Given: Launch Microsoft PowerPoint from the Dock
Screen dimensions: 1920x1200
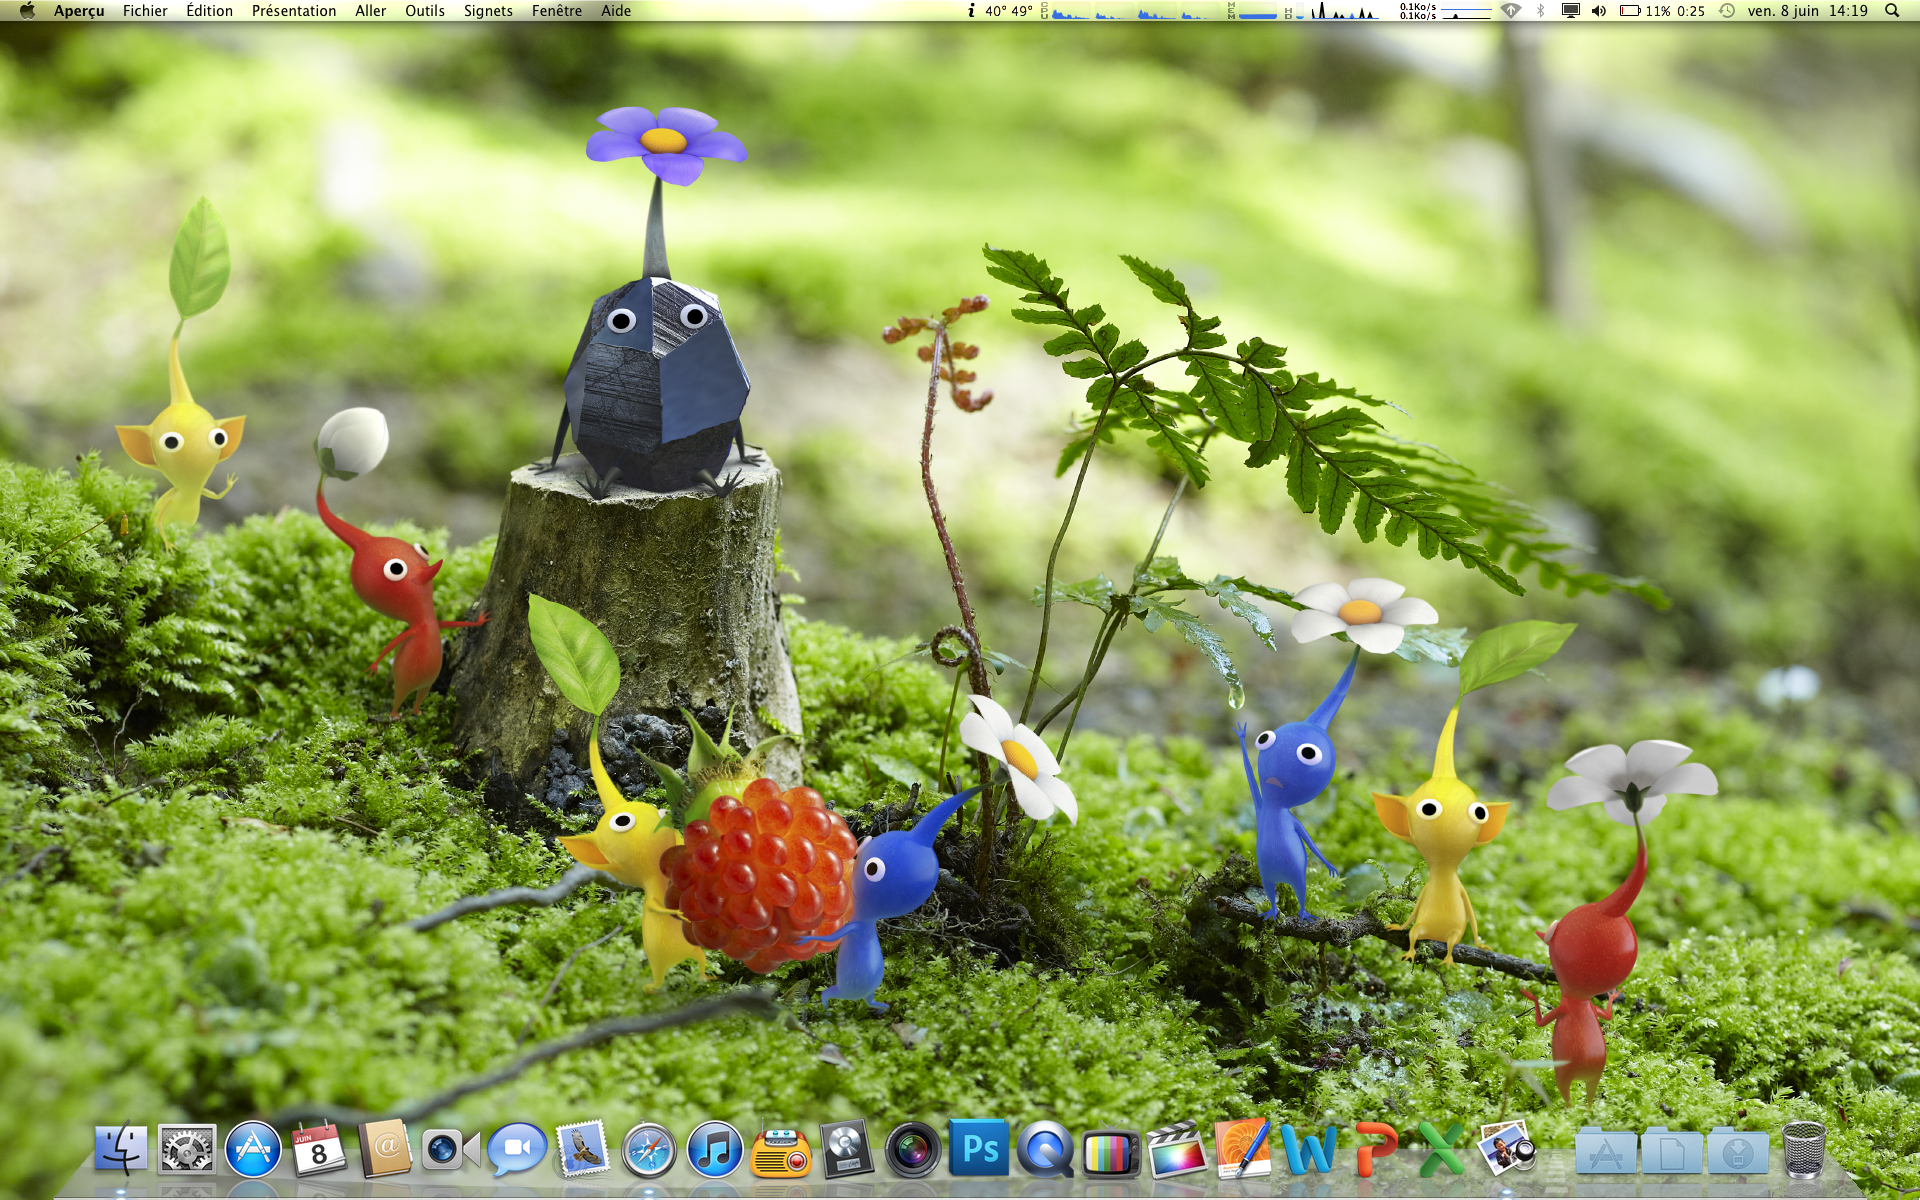Looking at the screenshot, I should click(1375, 1150).
